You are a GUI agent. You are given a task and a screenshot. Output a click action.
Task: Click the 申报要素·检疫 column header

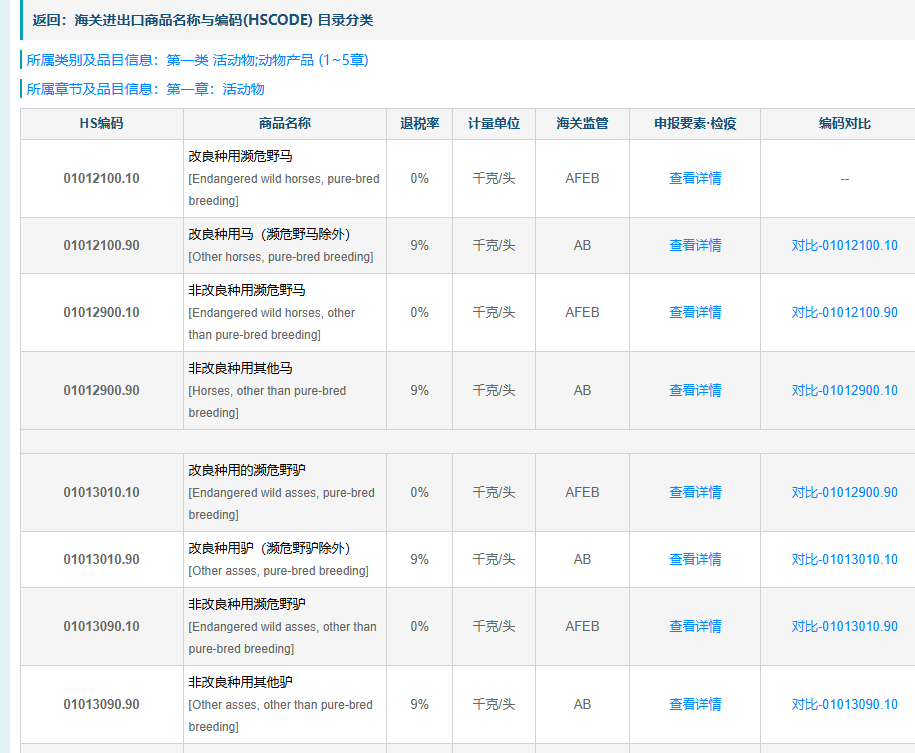tap(694, 124)
